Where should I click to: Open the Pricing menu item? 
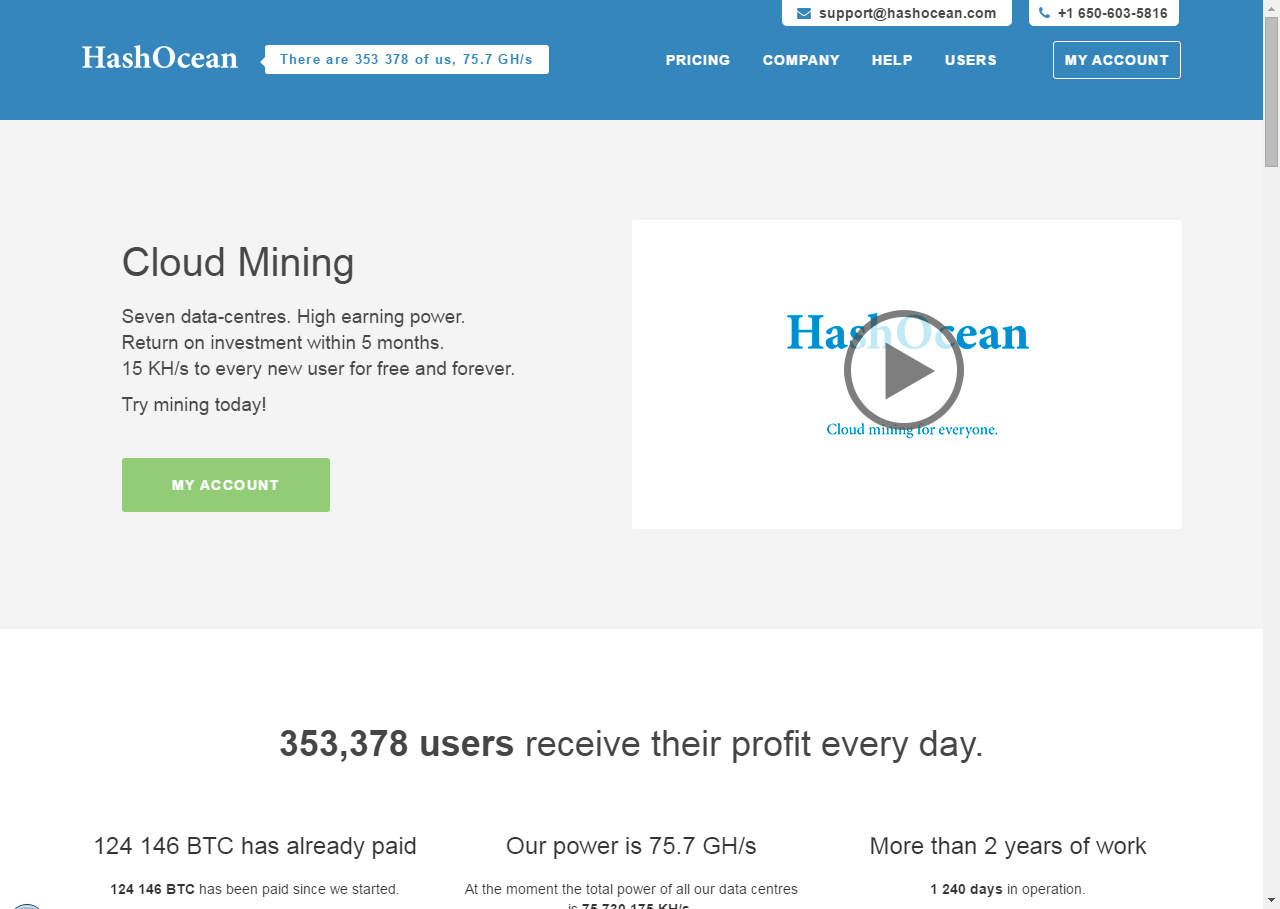pyautogui.click(x=698, y=60)
